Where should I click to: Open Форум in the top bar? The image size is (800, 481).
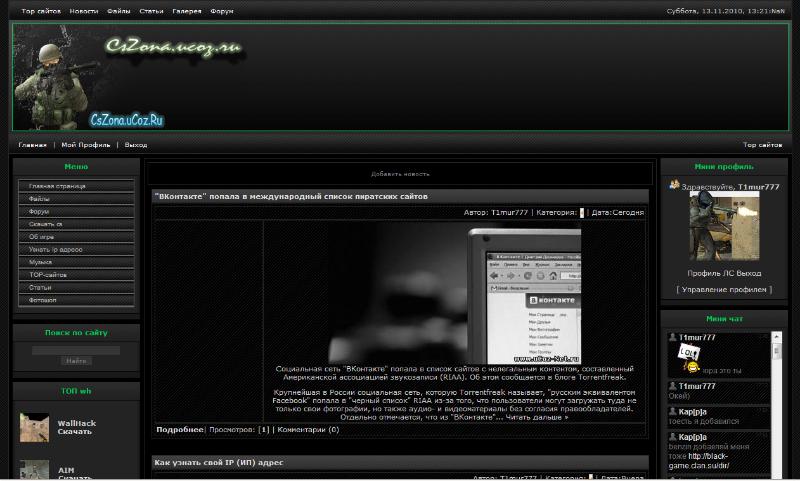coord(221,11)
